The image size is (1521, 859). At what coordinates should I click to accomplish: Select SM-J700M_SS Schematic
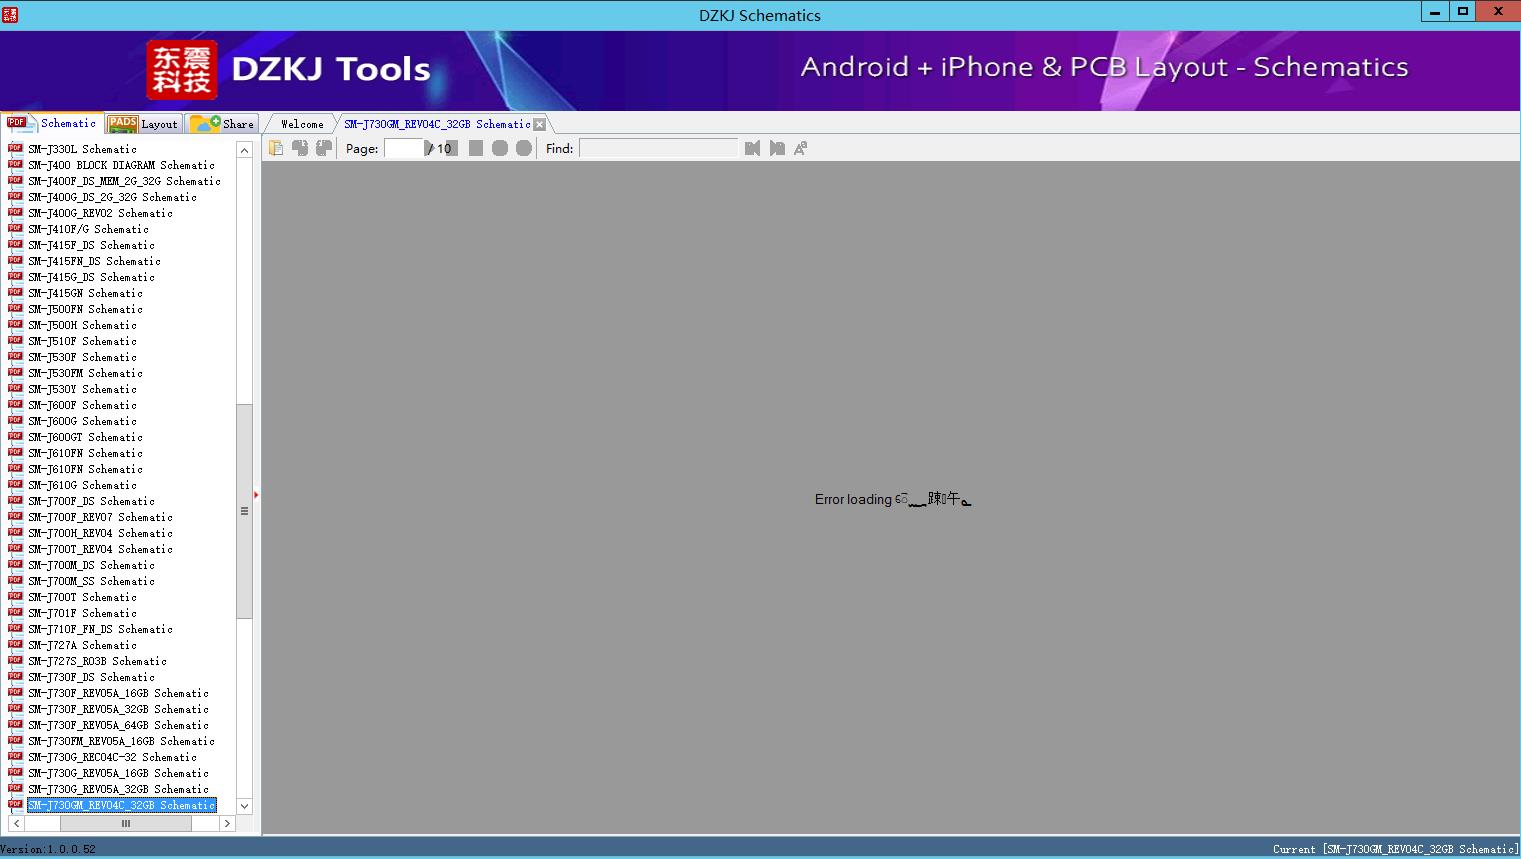point(92,581)
